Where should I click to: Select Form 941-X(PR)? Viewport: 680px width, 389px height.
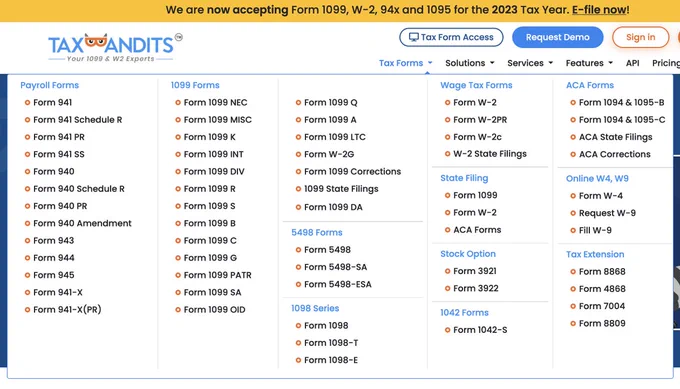67,310
